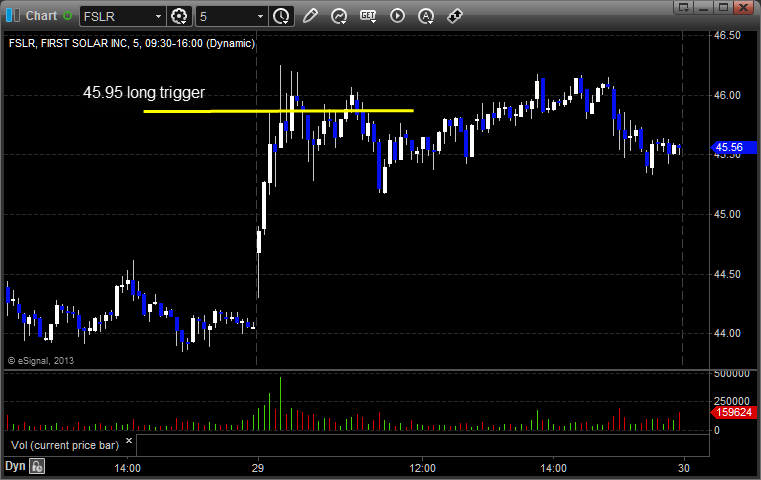Open the clock time template menu
Image resolution: width=761 pixels, height=480 pixels.
click(281, 16)
